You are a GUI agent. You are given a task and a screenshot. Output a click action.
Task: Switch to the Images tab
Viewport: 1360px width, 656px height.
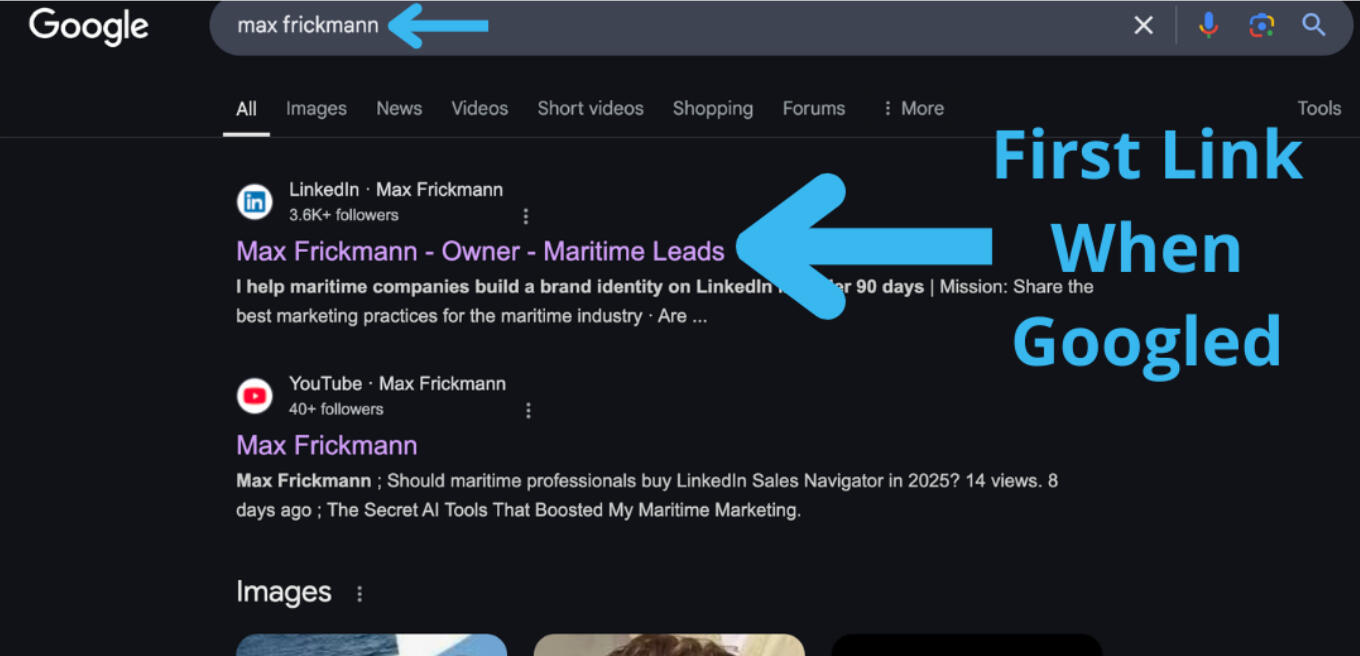click(x=316, y=108)
